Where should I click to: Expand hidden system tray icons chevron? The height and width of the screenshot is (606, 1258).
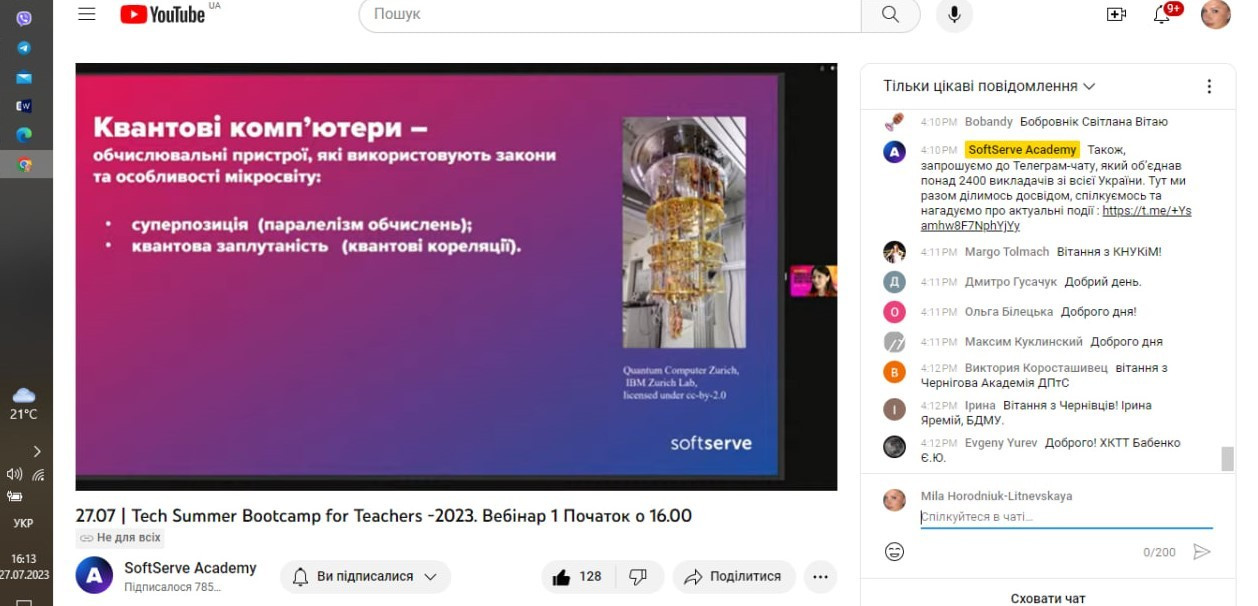36,451
